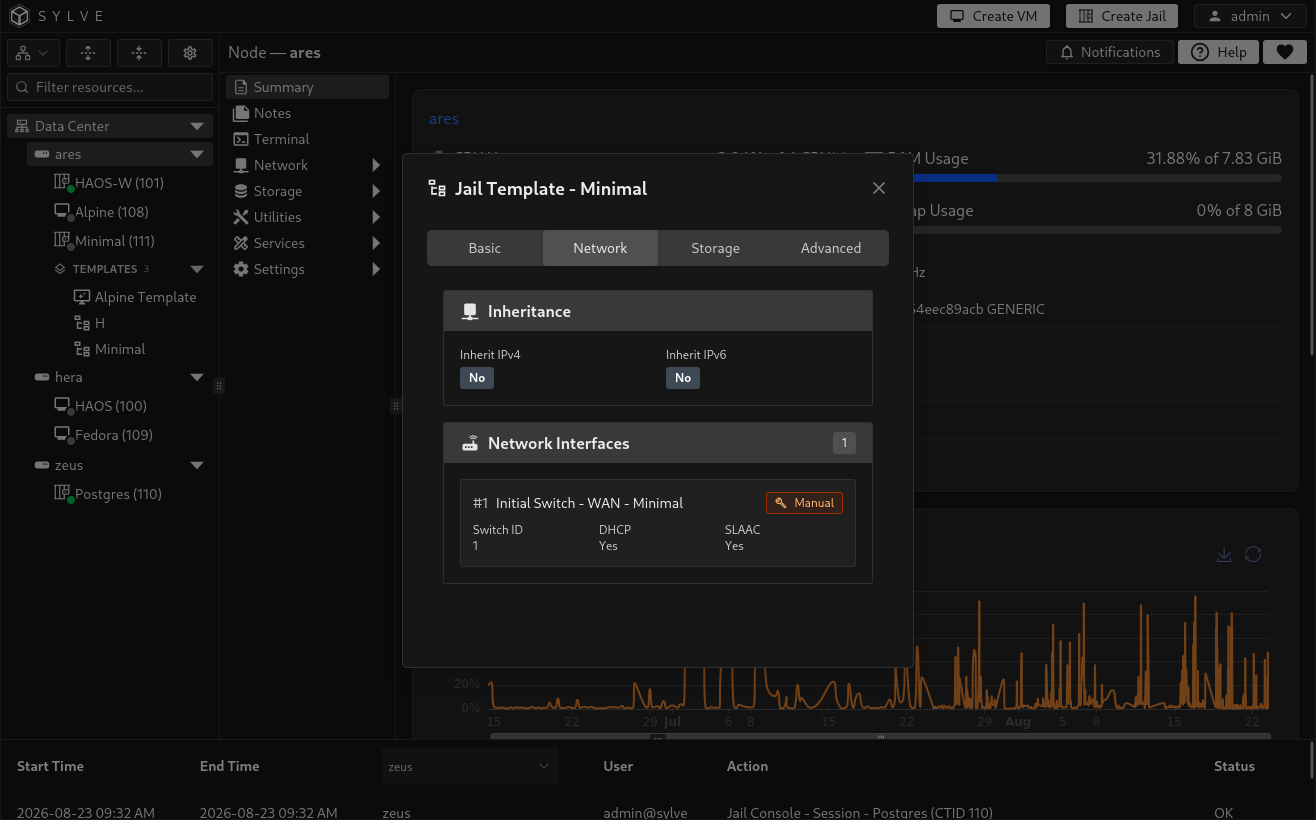Refresh the usage chart

[1253, 555]
